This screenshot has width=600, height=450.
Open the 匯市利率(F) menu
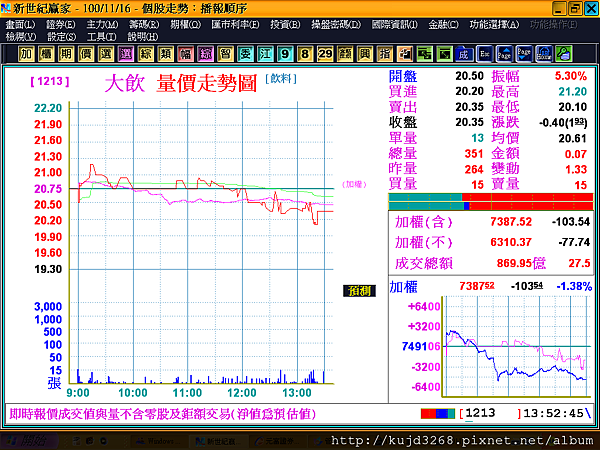235,24
